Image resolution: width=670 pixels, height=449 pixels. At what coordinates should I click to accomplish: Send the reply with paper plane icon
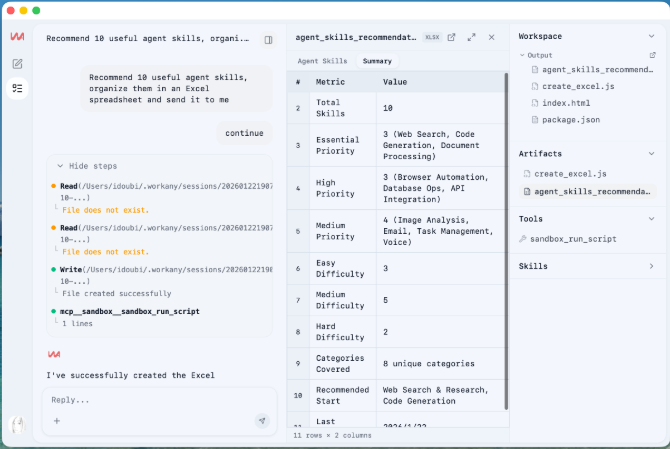(262, 421)
